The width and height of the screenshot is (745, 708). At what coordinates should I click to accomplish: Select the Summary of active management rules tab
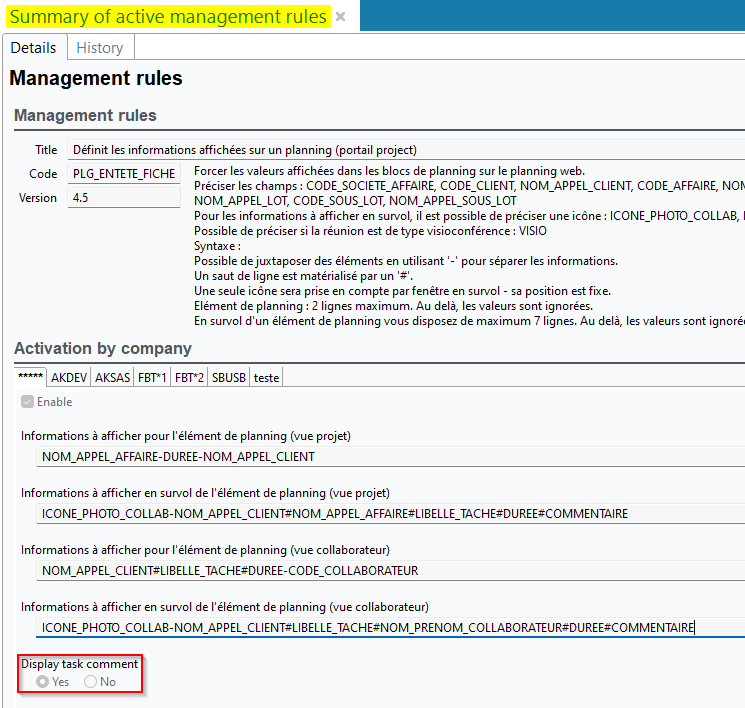click(168, 17)
